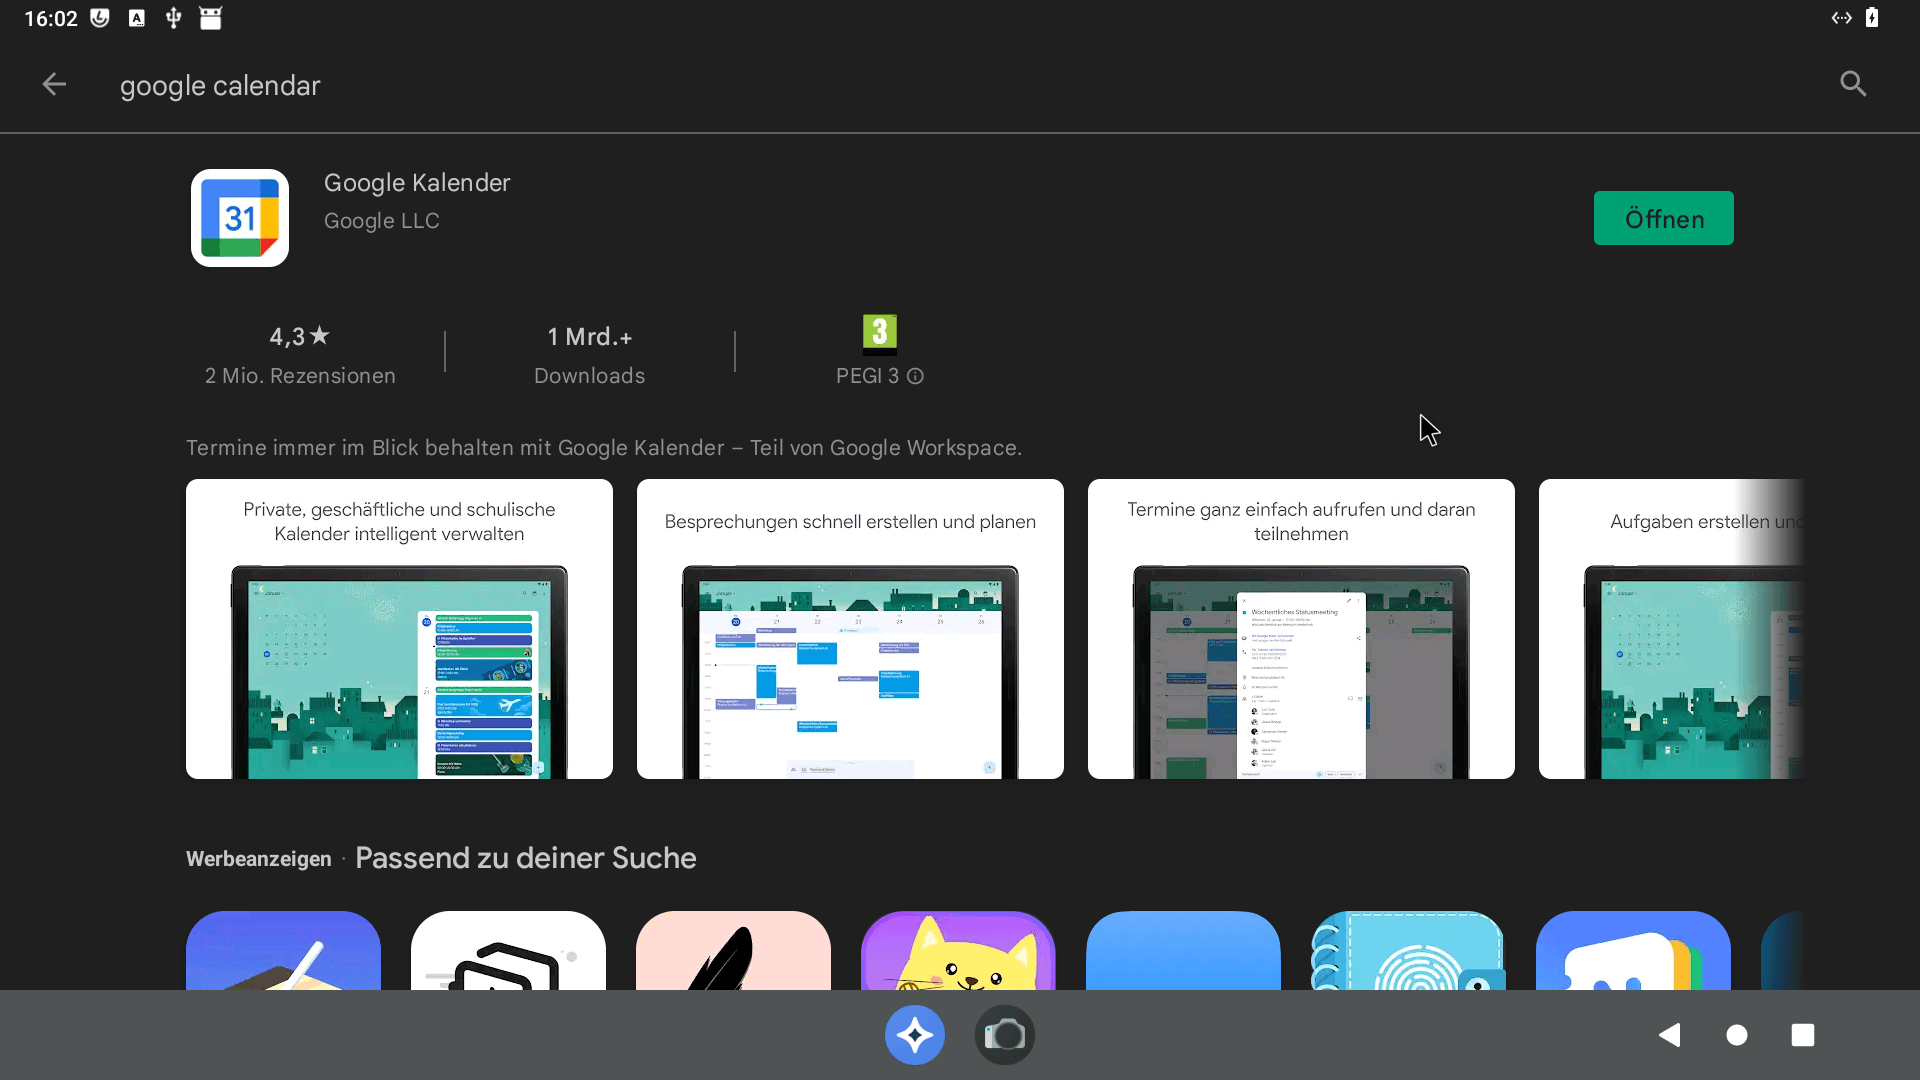The height and width of the screenshot is (1080, 1920).
Task: Open the ad app with pencil-and-notebook icon
Action: (x=283, y=950)
